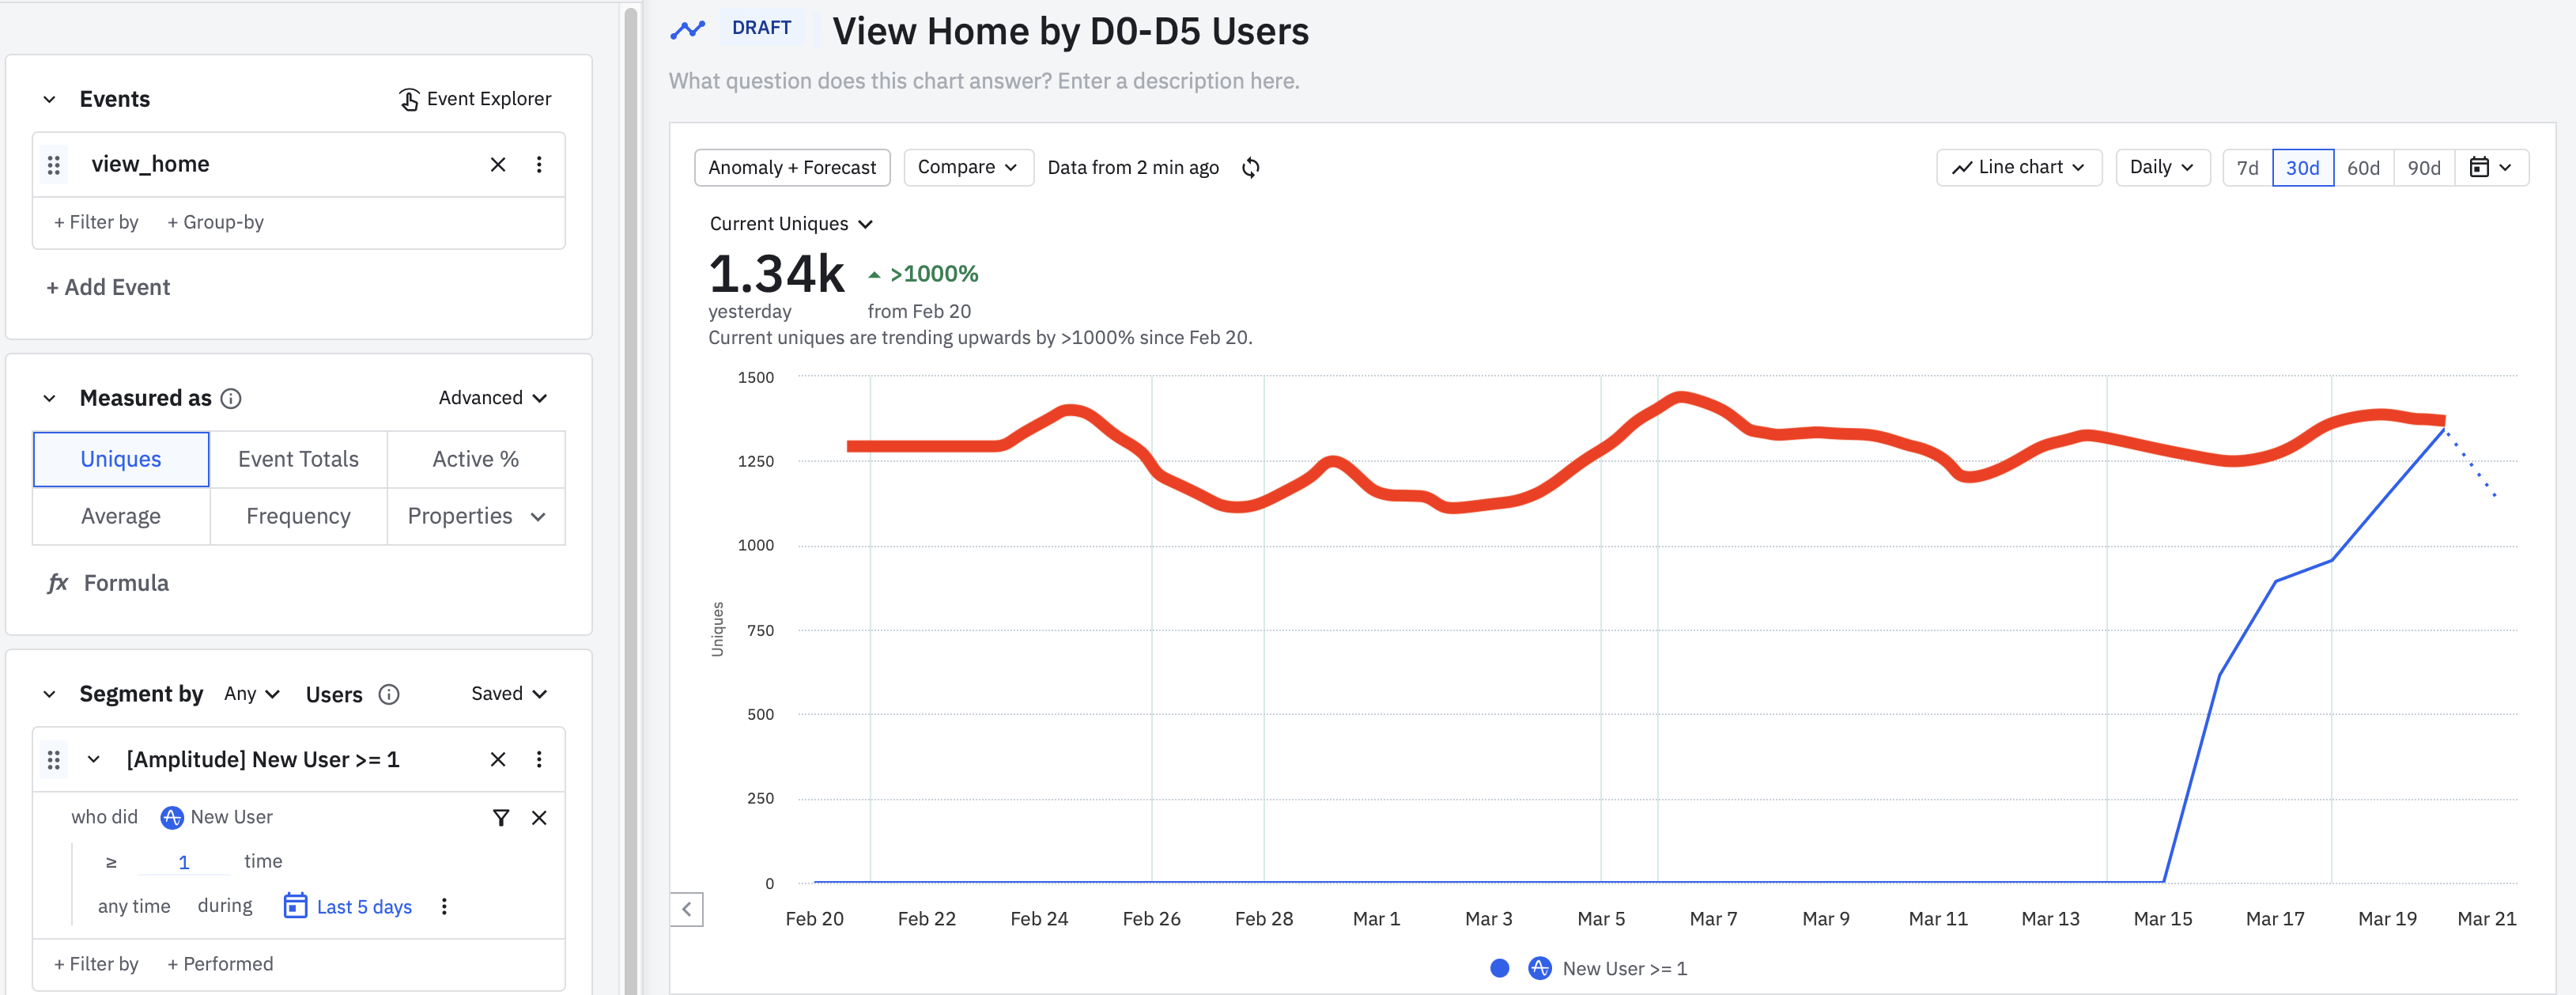Select the Uniques measurement option
The height and width of the screenshot is (995, 2576).
tap(121, 459)
